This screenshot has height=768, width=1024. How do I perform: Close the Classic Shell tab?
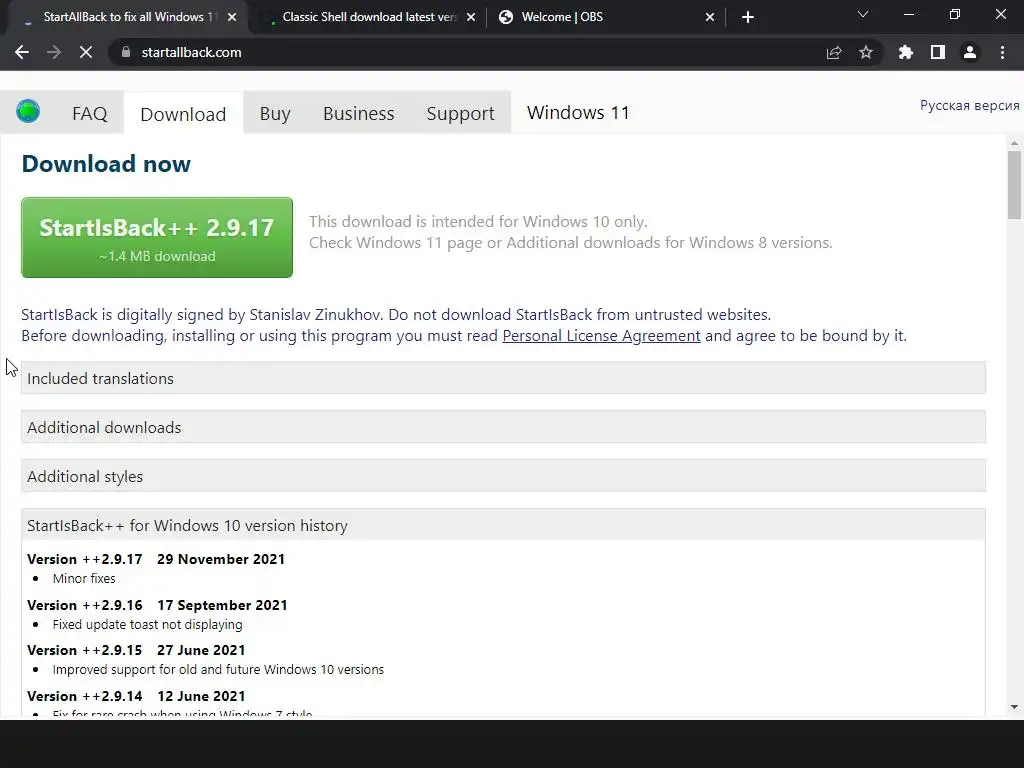(x=471, y=18)
